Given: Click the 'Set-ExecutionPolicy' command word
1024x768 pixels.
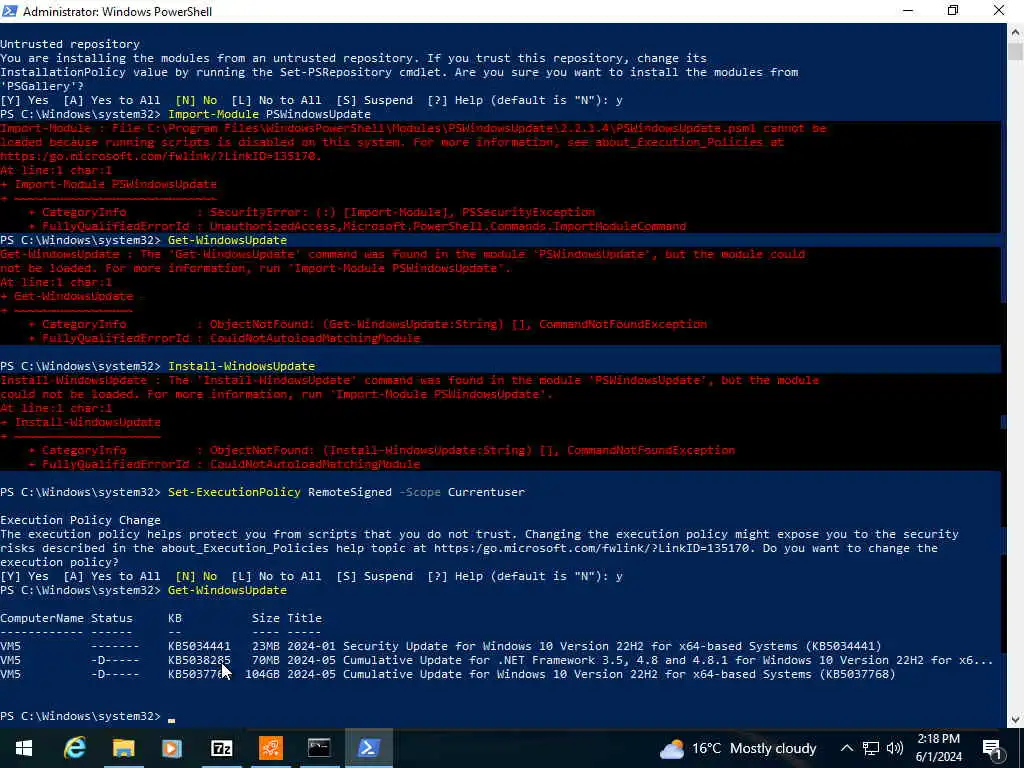Looking at the screenshot, I should [234, 492].
